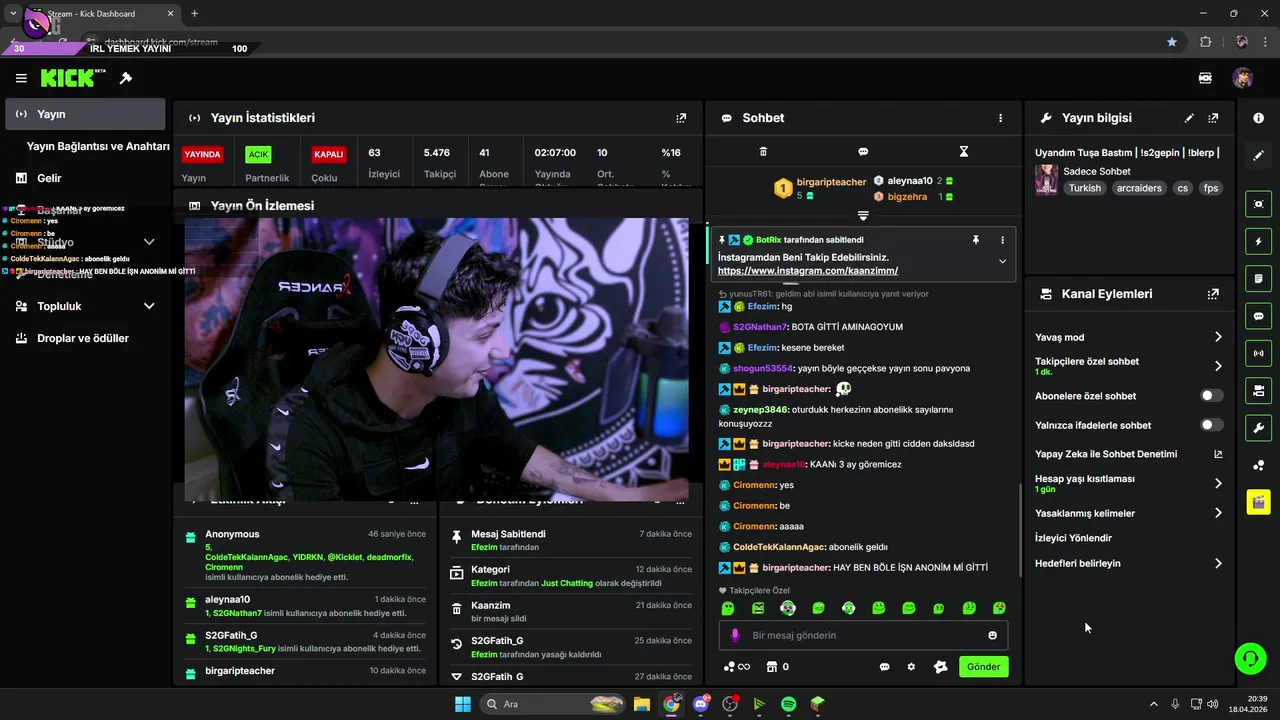Pop out the Yayın İstatistikleri panel
The image size is (1280, 720).
click(x=681, y=118)
